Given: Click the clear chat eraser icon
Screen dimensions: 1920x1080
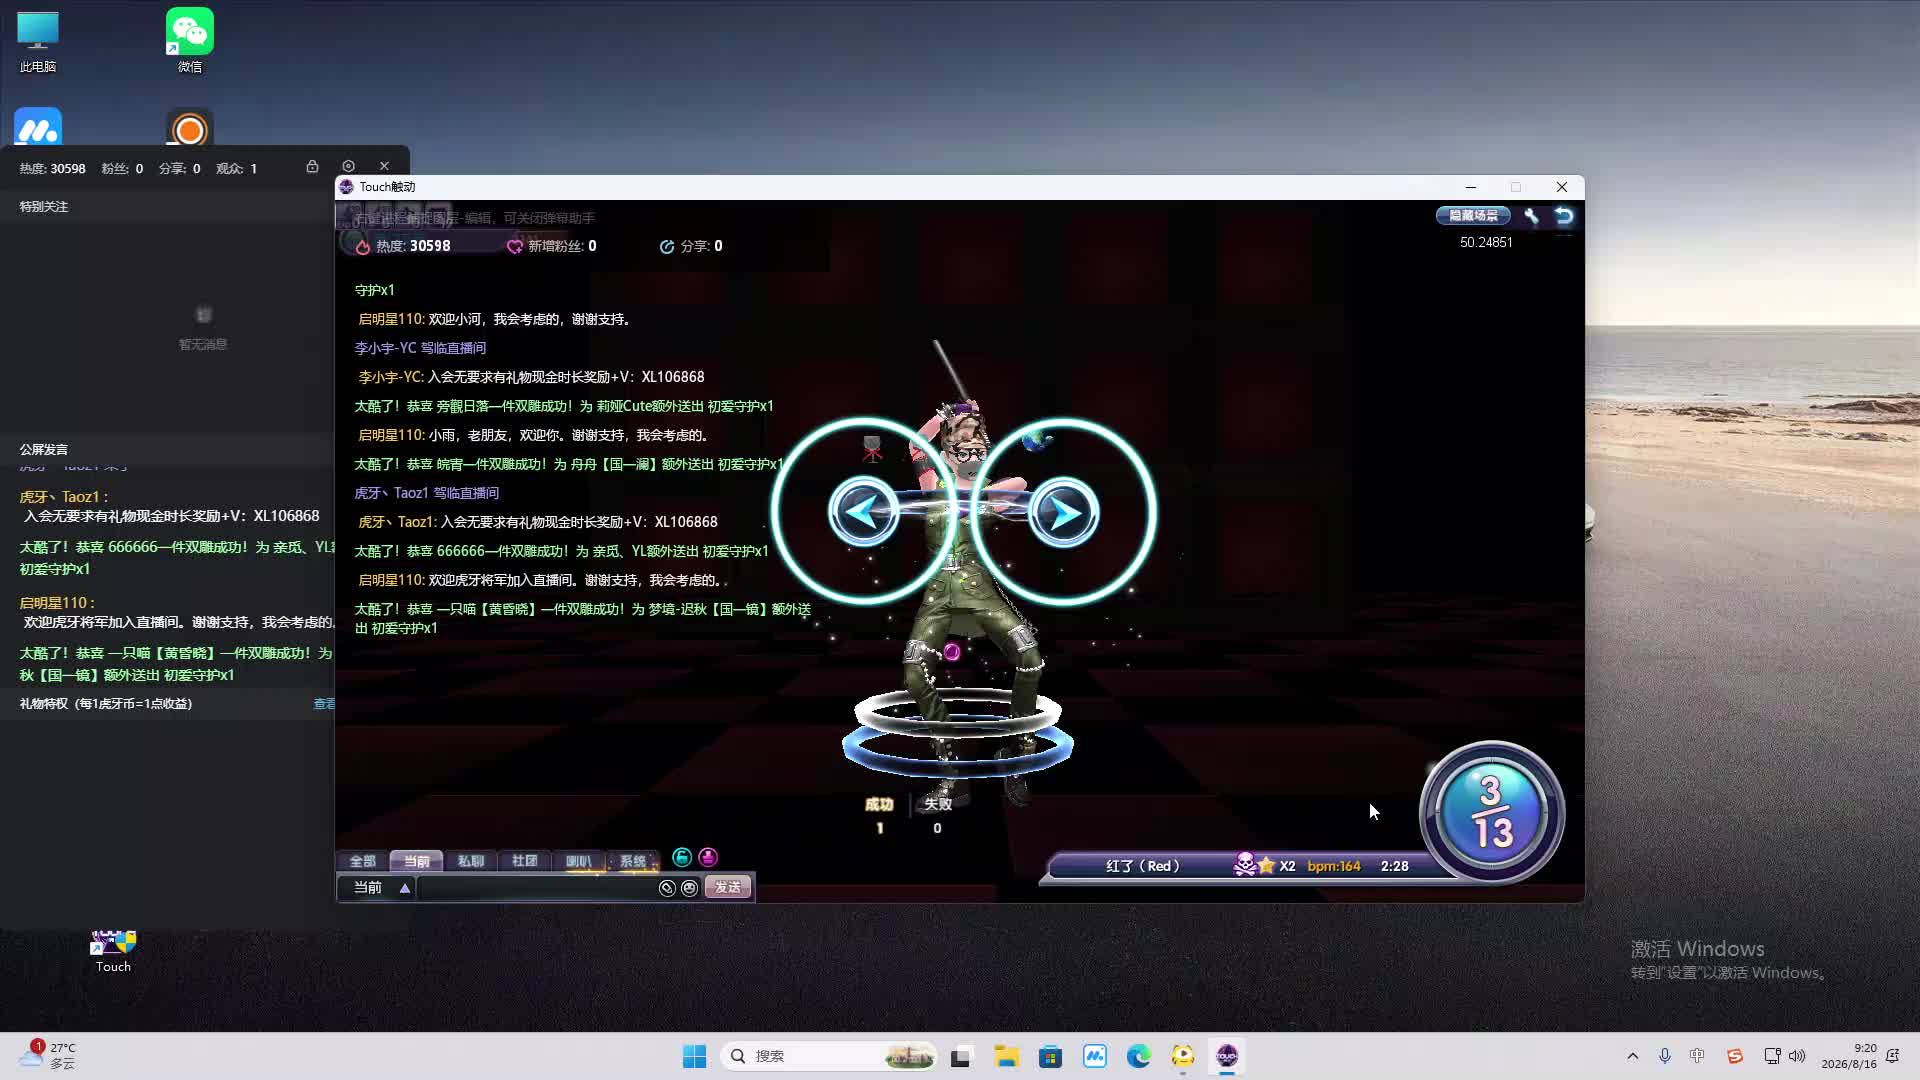Looking at the screenshot, I should point(667,888).
